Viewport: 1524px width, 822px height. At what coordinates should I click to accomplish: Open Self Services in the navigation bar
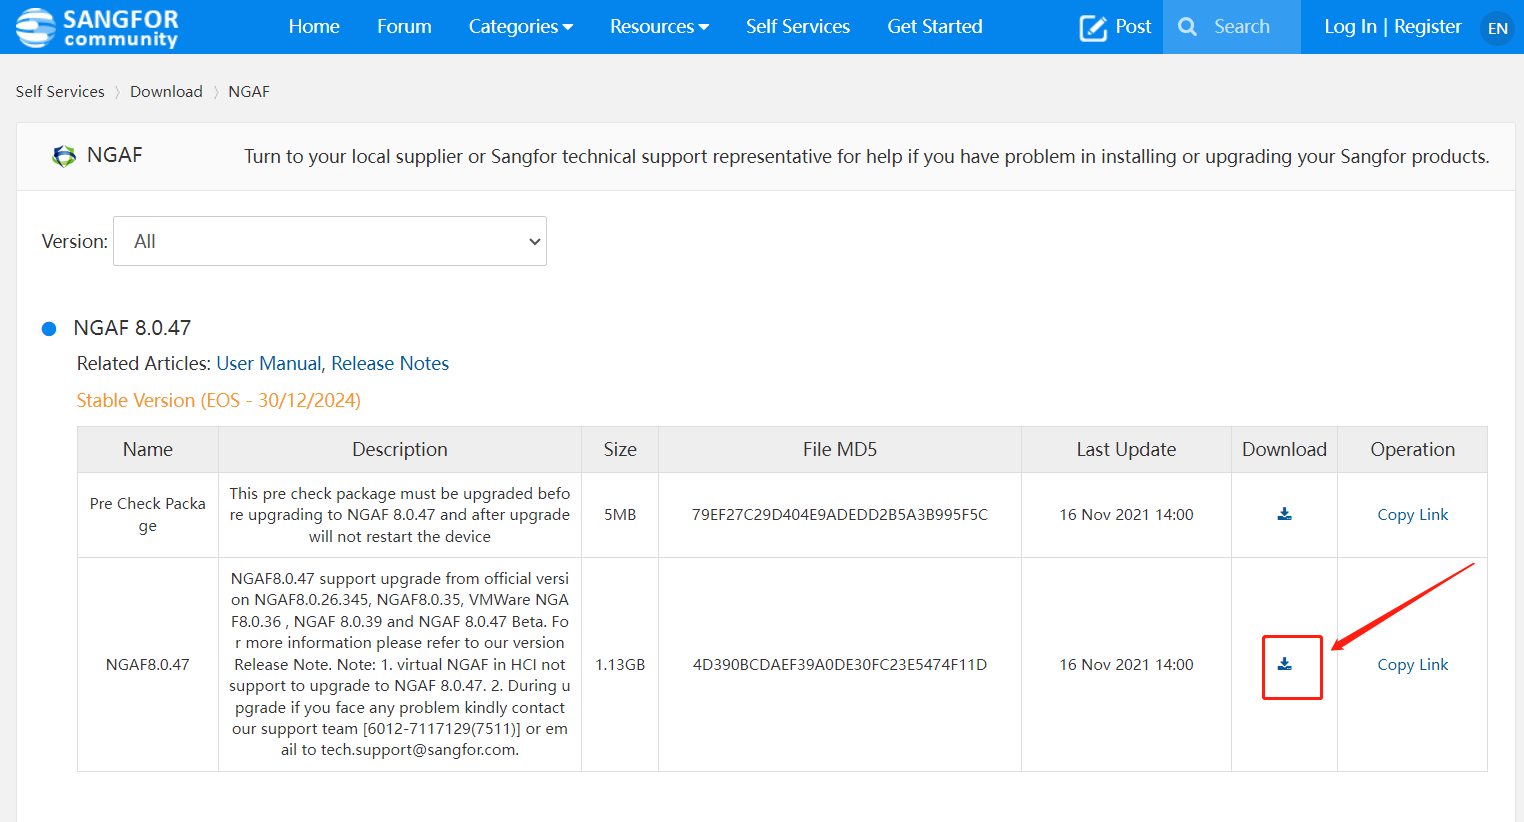coord(797,27)
